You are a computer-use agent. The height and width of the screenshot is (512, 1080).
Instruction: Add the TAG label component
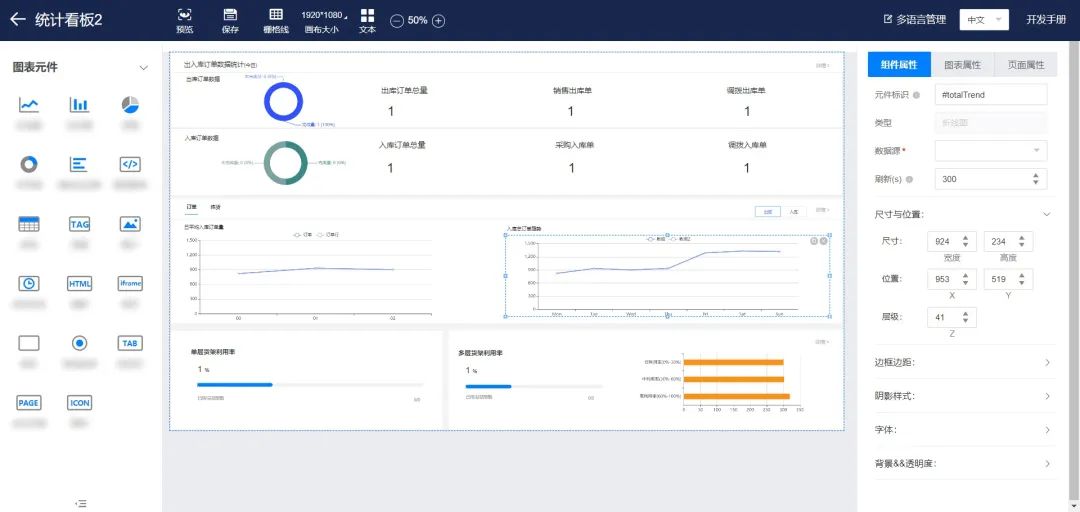(80, 224)
